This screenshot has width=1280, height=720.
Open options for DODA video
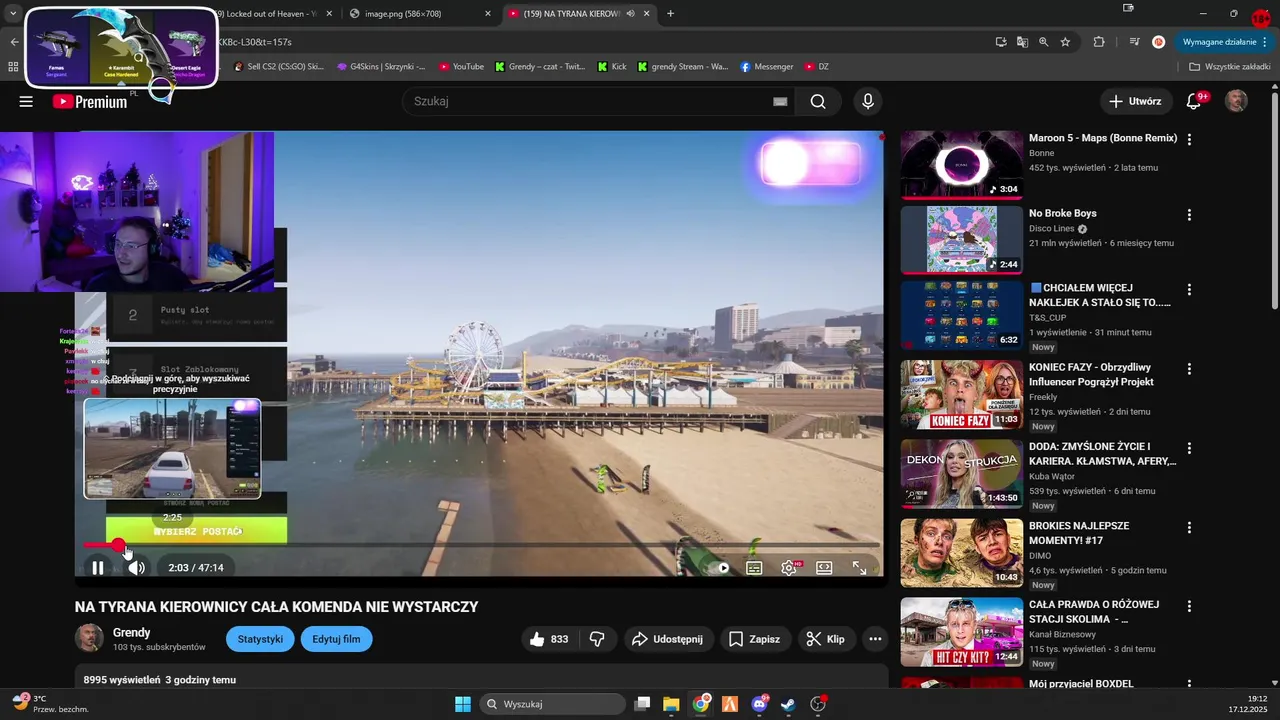coord(1189,447)
